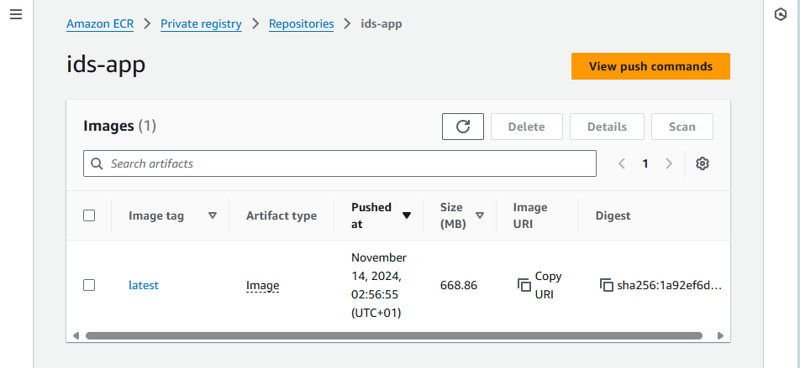Open the hamburger navigation menu
Viewport: 800px width, 368px height.
(16, 14)
